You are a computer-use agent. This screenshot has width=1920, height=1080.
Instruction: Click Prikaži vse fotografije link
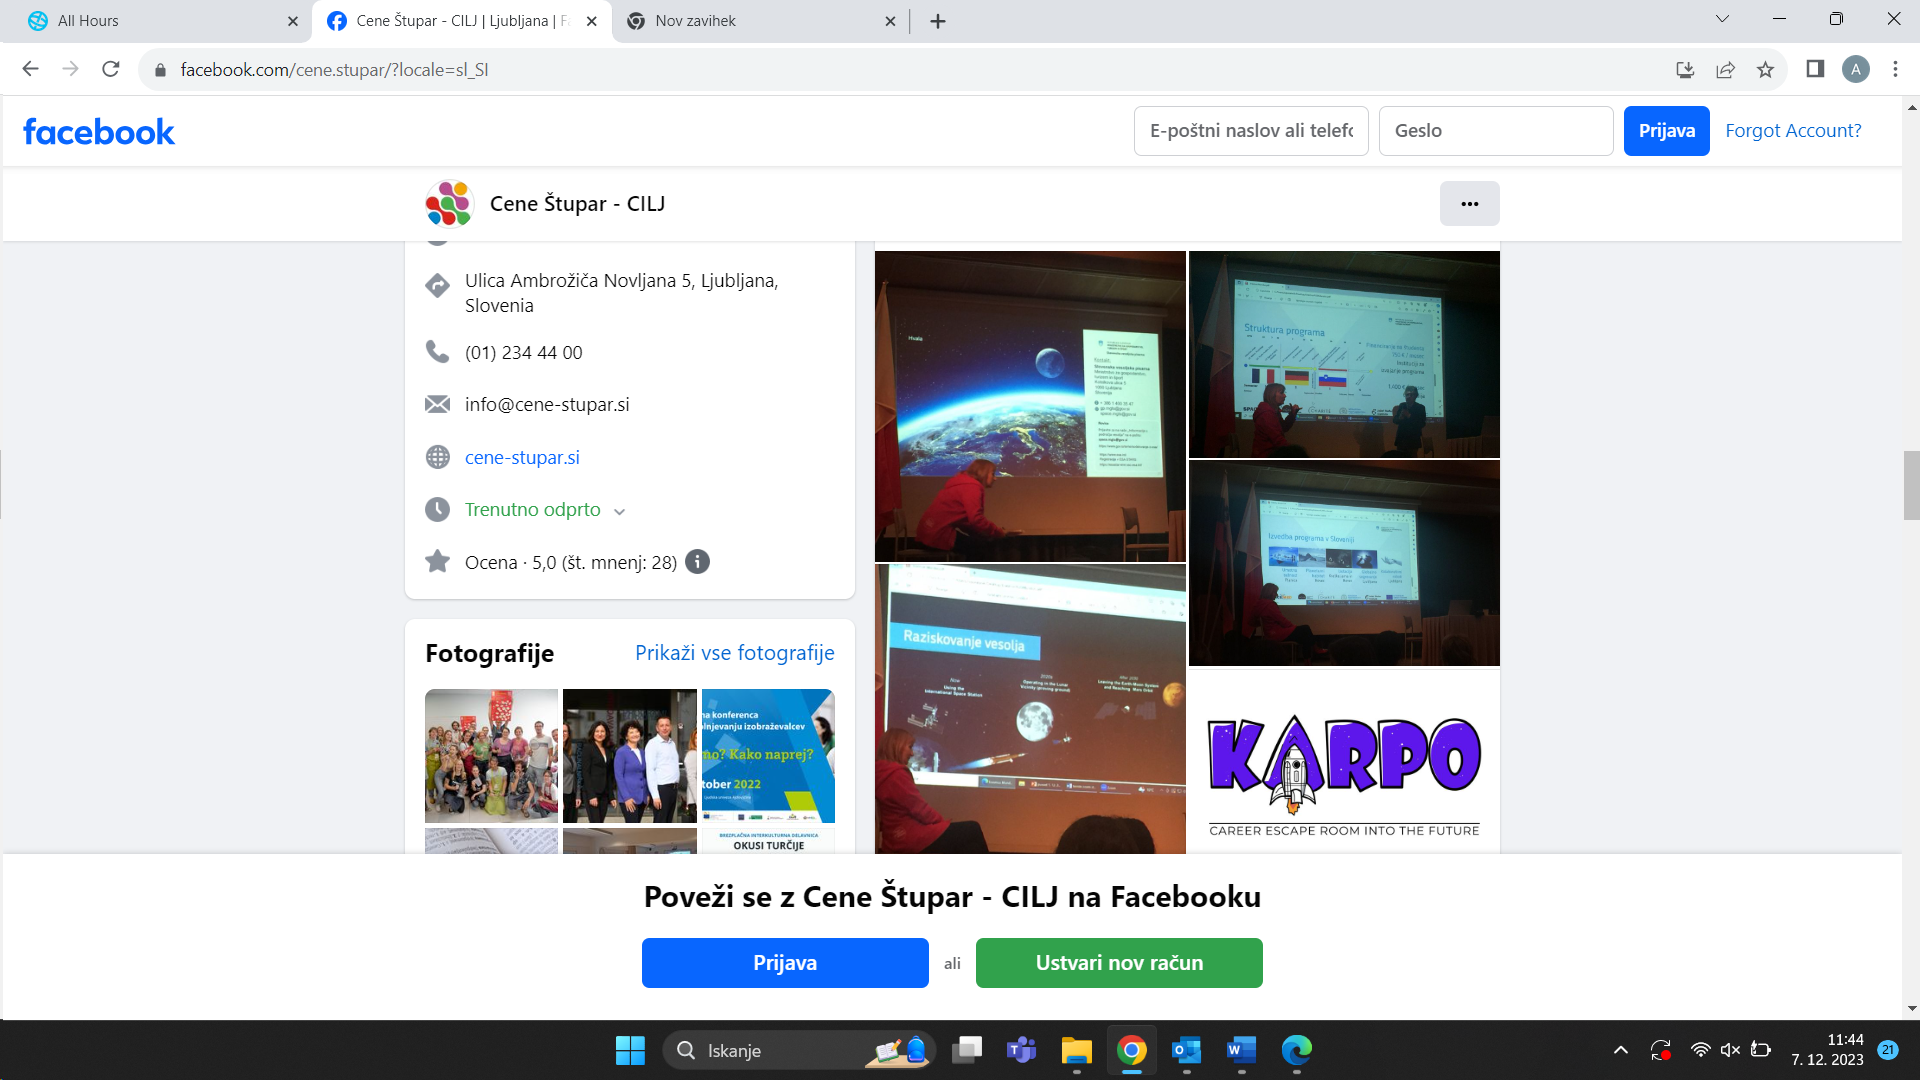[734, 653]
